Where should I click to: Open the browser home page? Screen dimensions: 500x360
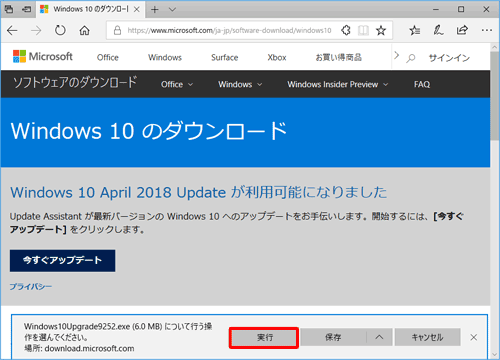84,31
